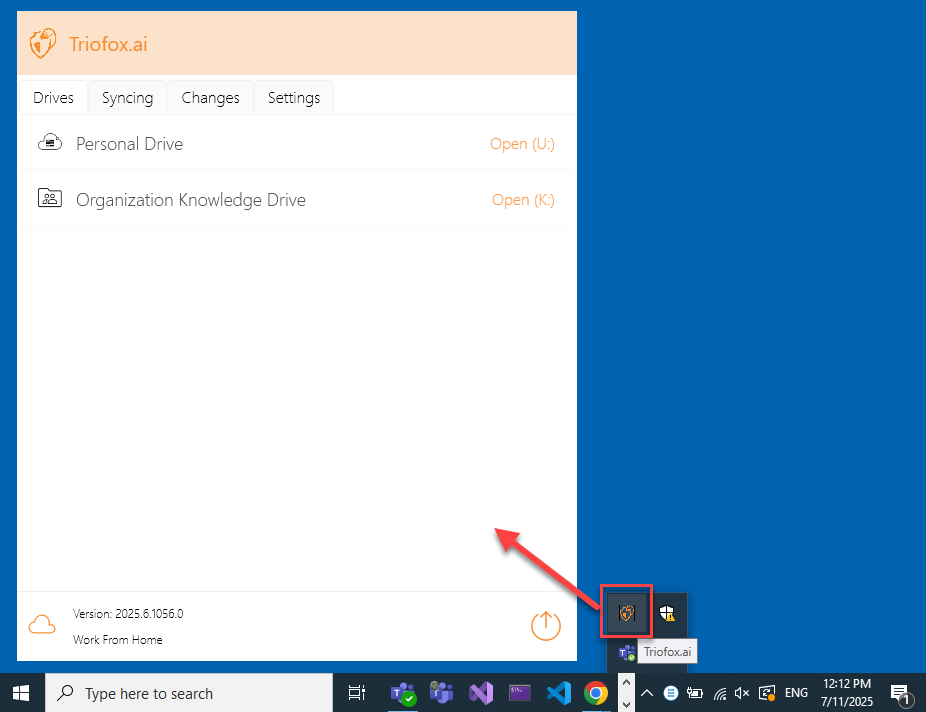Open the Windows Start menu

point(21,693)
